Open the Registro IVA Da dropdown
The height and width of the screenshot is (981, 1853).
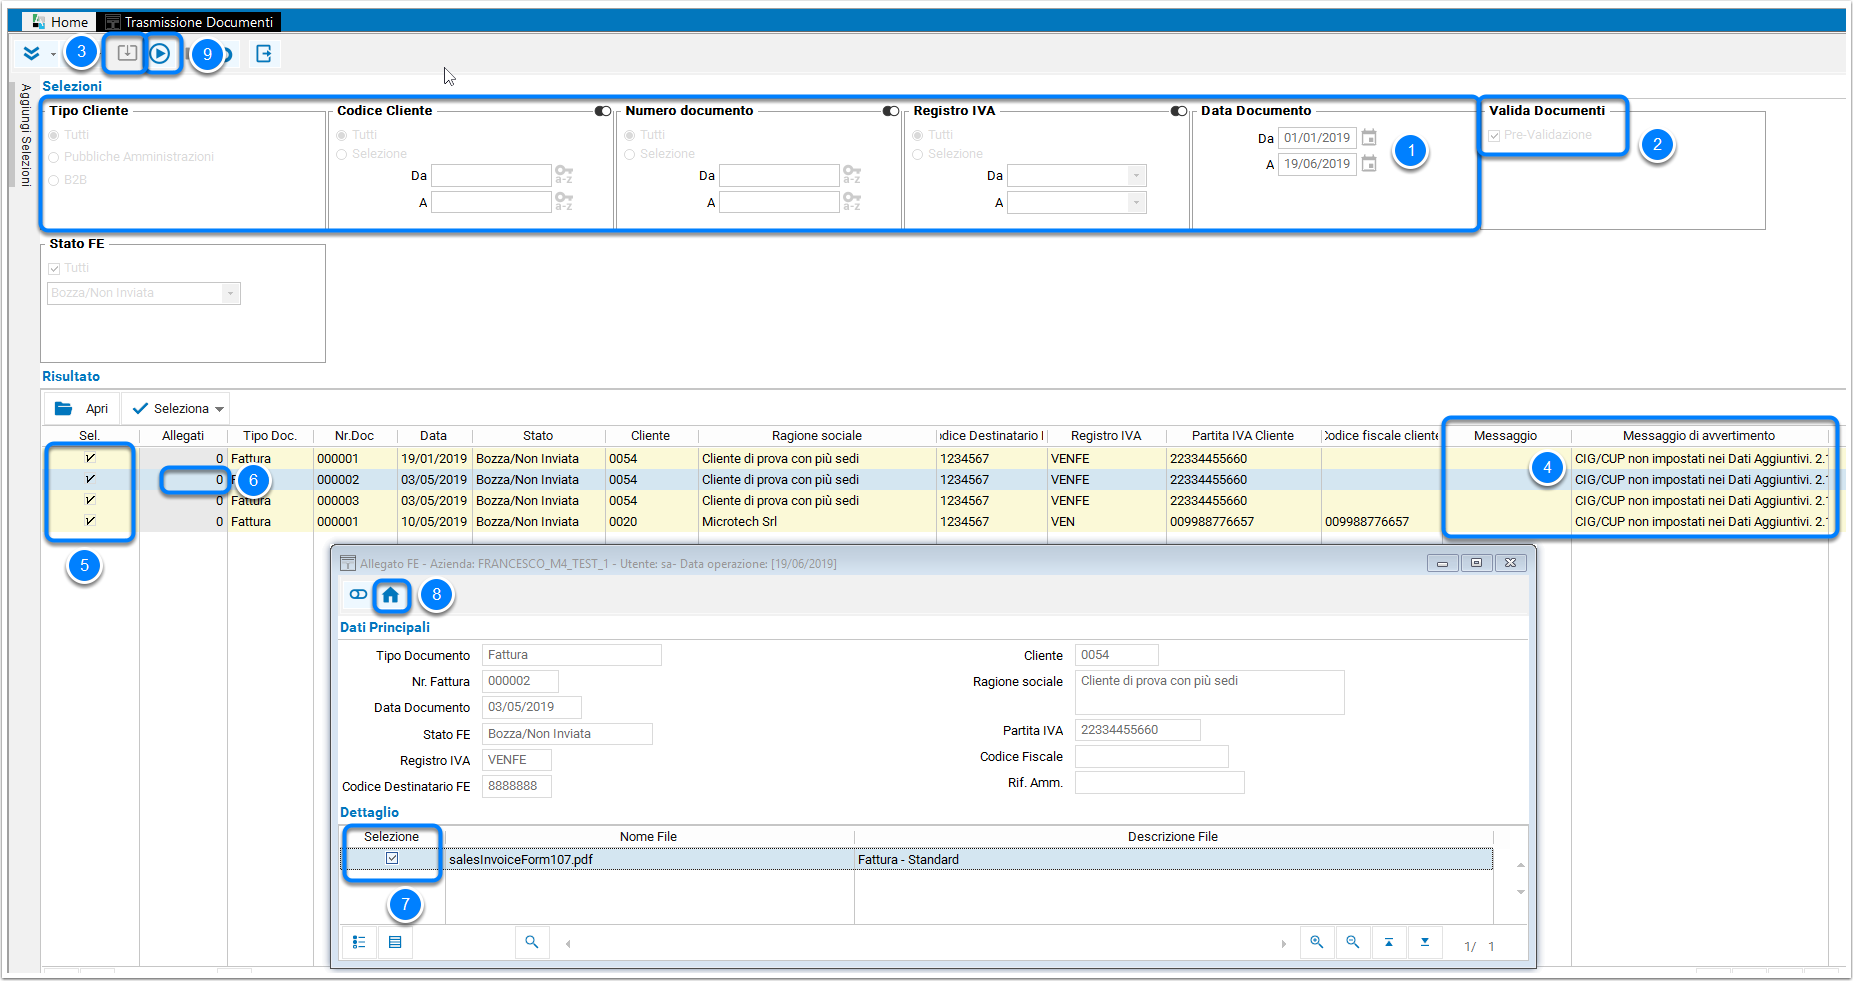point(1136,176)
